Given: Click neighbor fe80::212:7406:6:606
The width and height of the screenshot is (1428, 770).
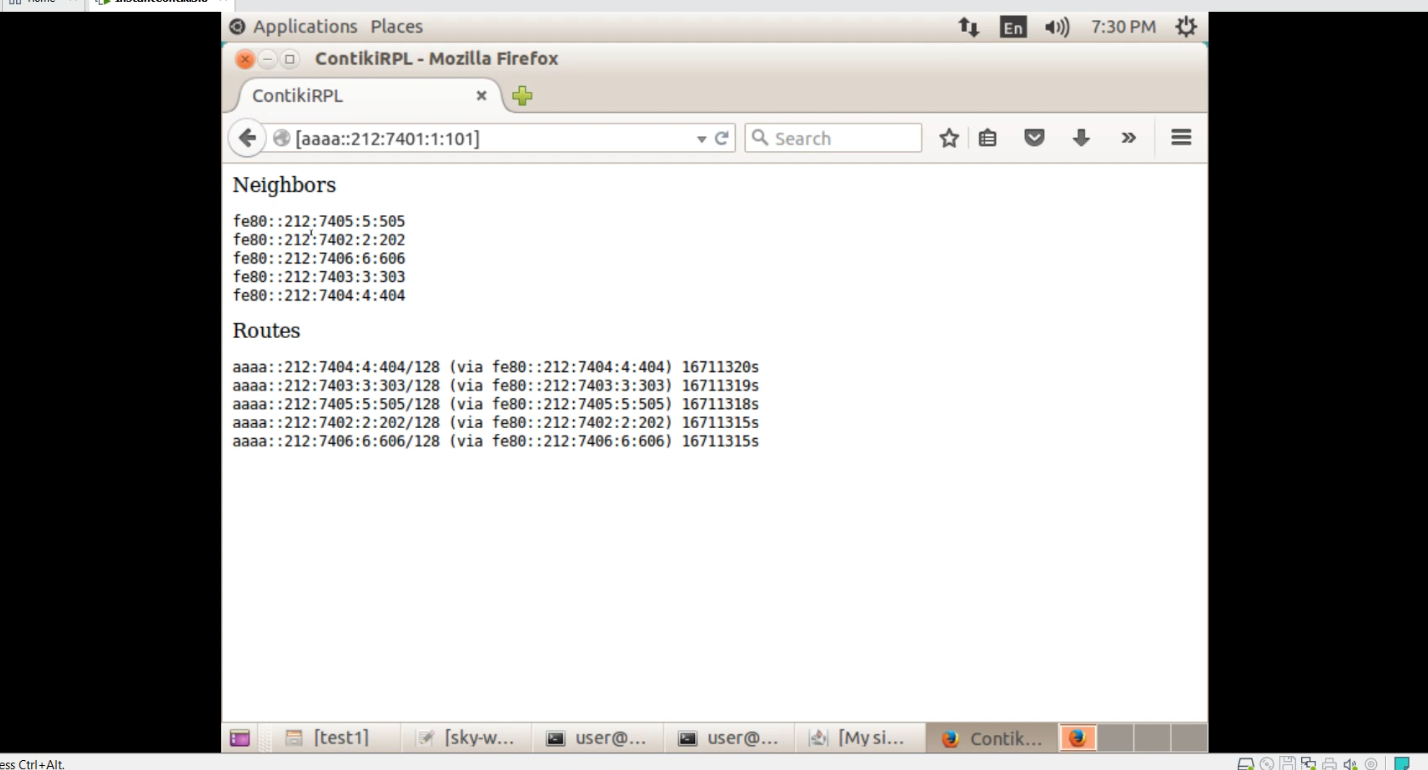Looking at the screenshot, I should click(319, 259).
